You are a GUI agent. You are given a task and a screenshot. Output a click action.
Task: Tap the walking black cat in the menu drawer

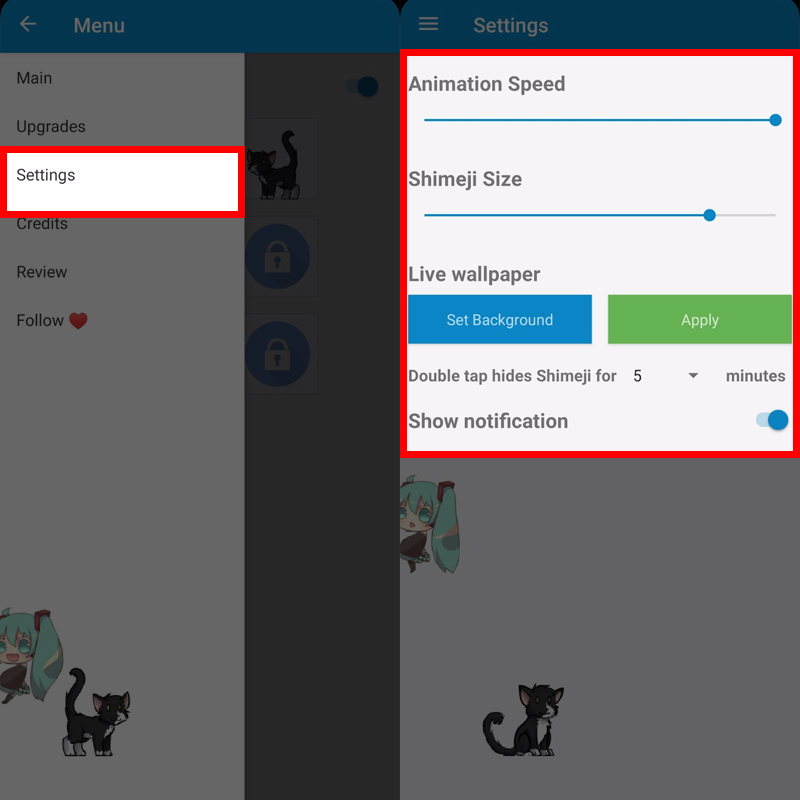pos(96,712)
